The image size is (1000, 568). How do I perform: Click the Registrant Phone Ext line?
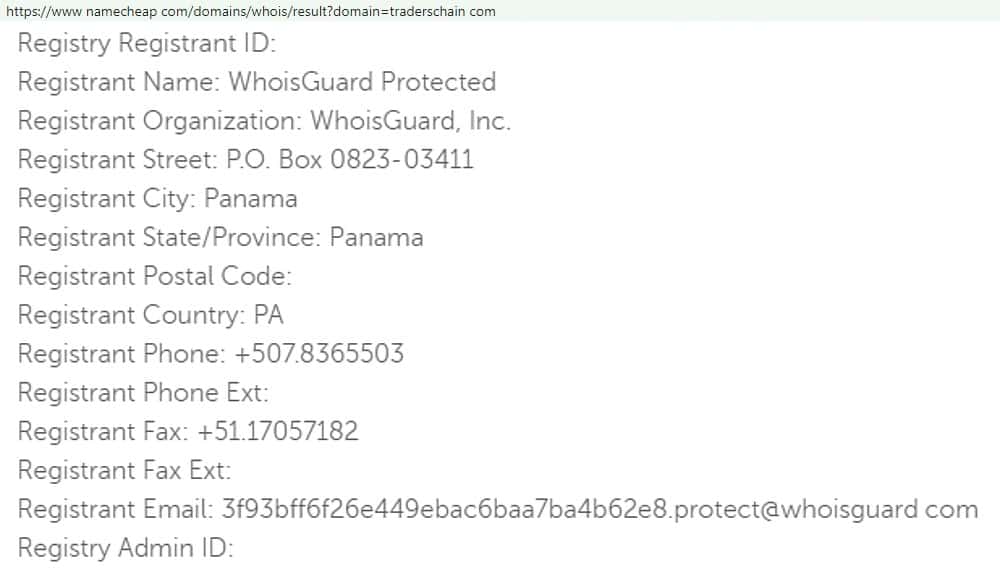coord(143,393)
